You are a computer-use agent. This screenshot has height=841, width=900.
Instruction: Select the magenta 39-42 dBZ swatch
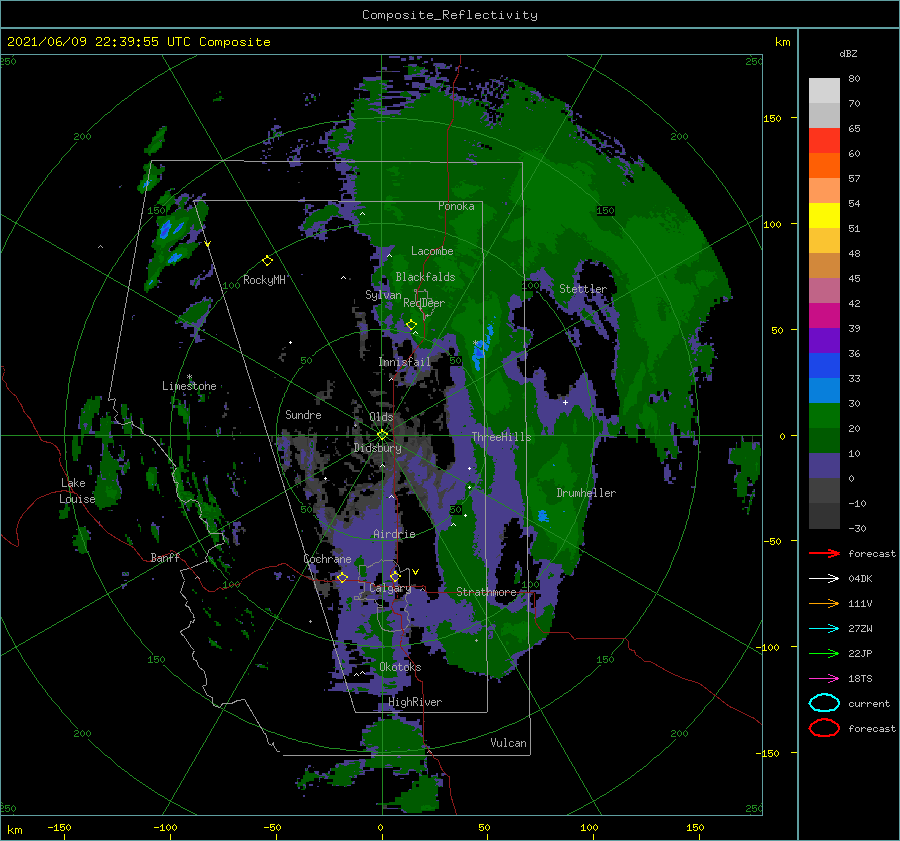(824, 315)
